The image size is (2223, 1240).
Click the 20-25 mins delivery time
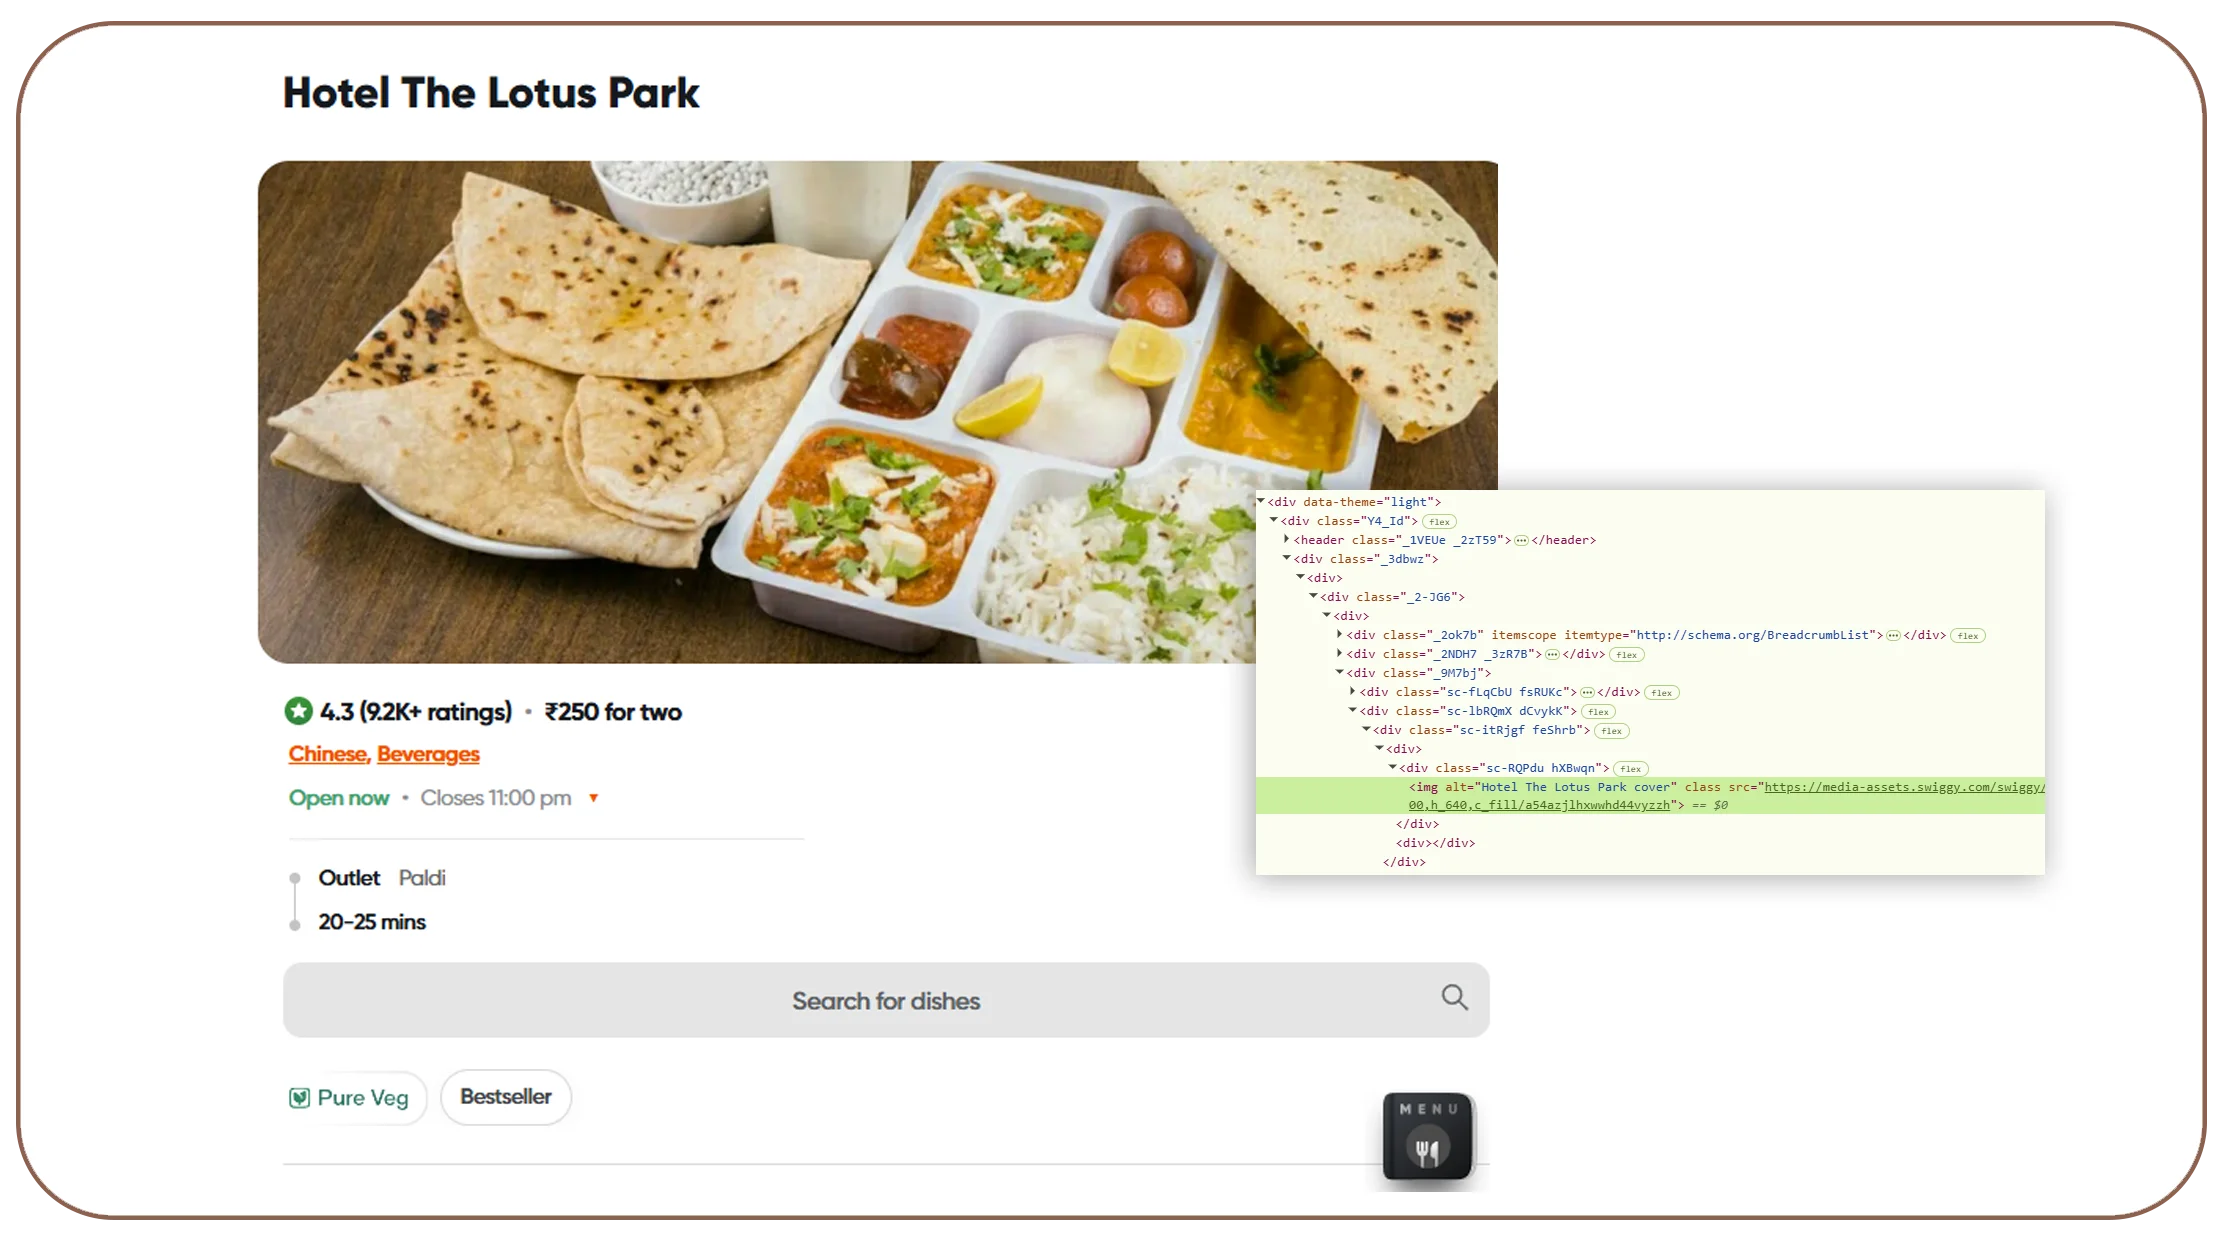tap(372, 922)
